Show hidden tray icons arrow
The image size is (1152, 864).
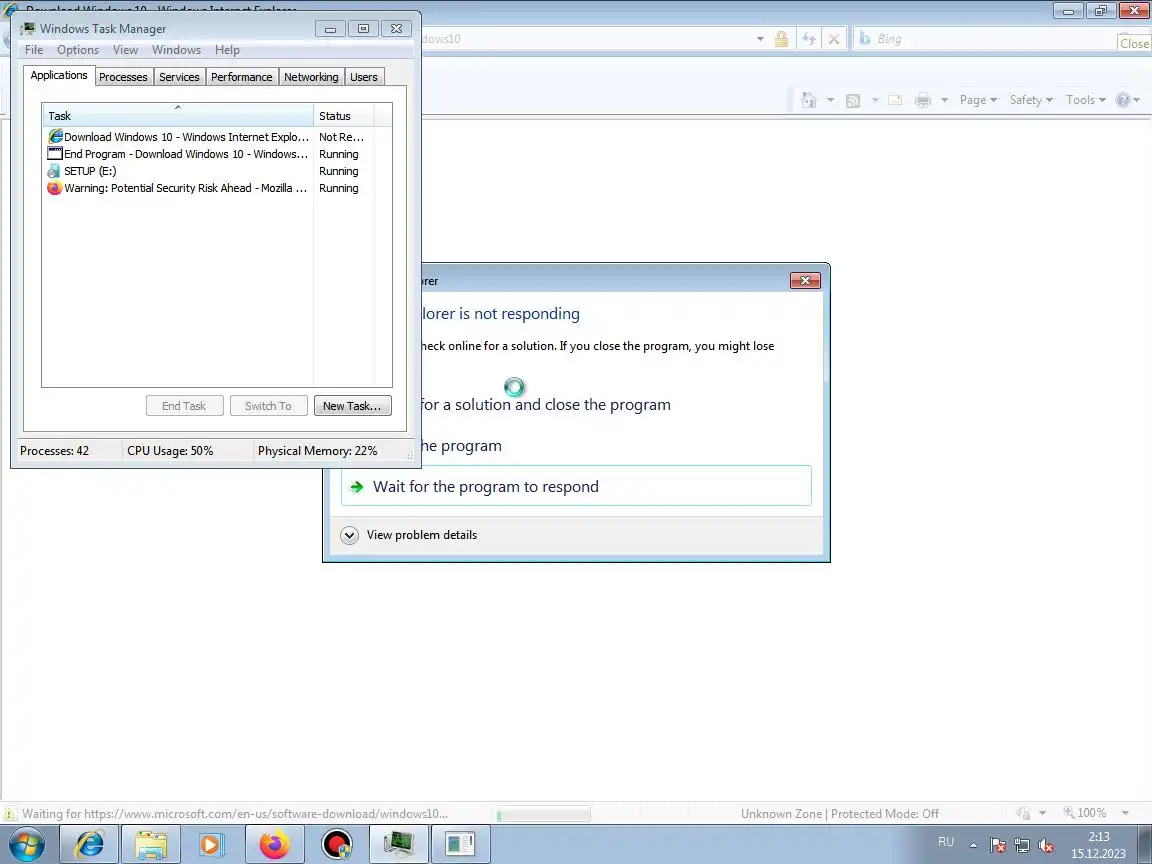973,846
